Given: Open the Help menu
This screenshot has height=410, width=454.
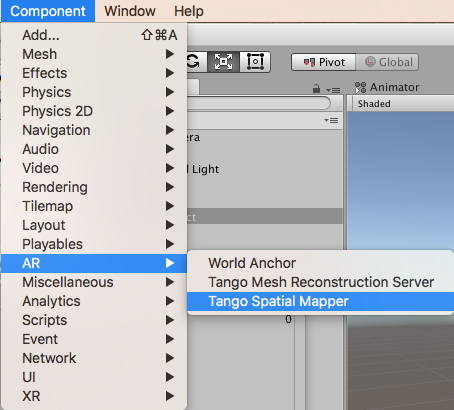Looking at the screenshot, I should coord(189,11).
